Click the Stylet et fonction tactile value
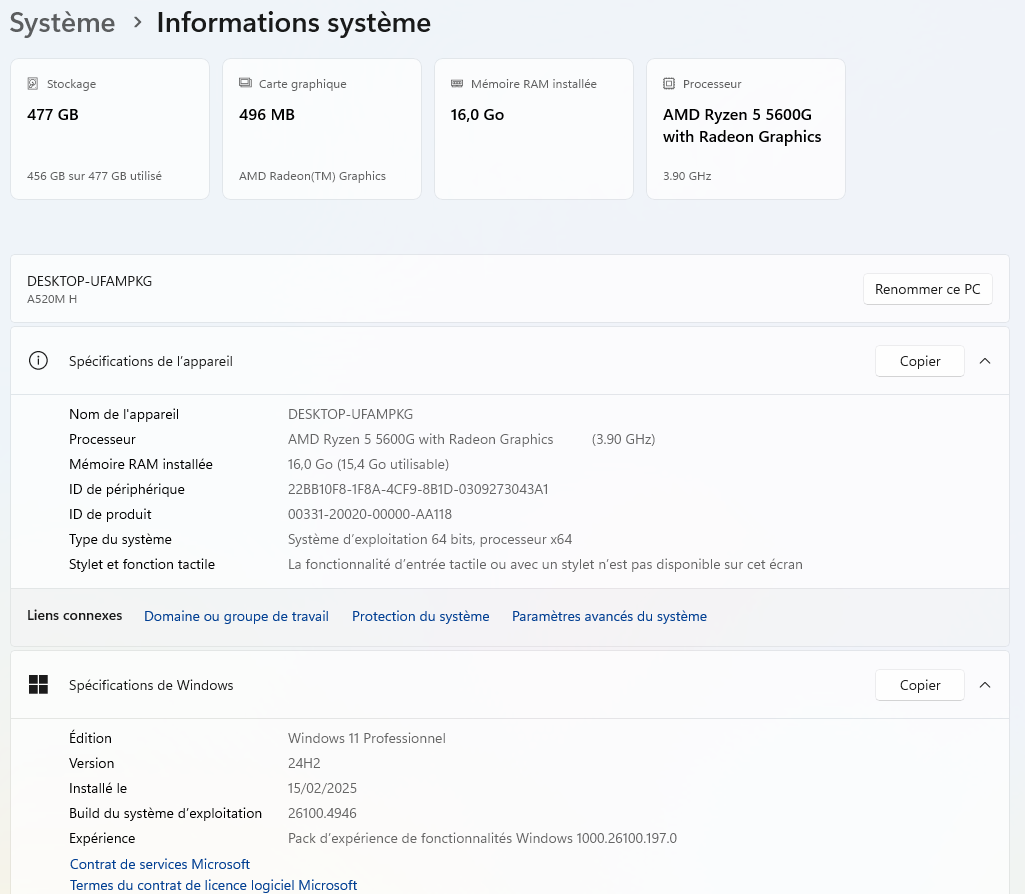Viewport: 1025px width, 894px height. click(545, 564)
